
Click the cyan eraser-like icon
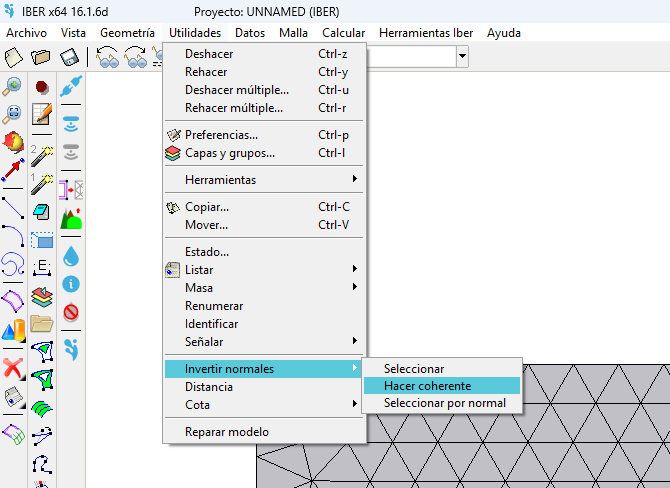point(42,212)
